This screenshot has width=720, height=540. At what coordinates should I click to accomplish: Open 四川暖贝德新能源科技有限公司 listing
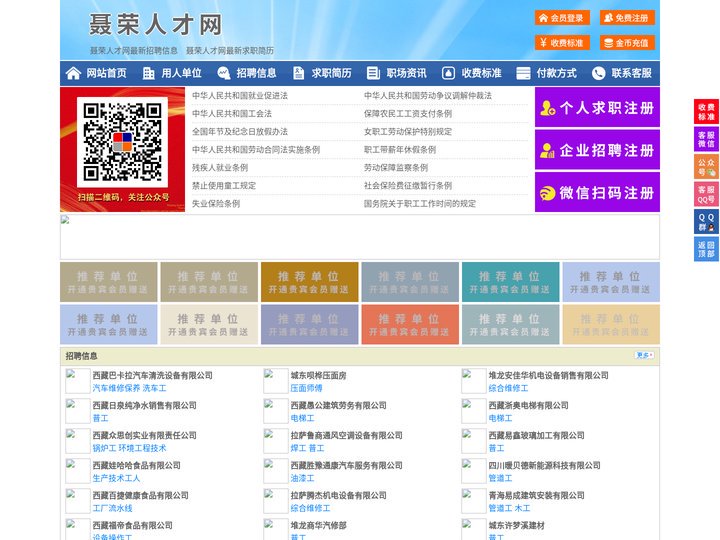click(x=545, y=465)
